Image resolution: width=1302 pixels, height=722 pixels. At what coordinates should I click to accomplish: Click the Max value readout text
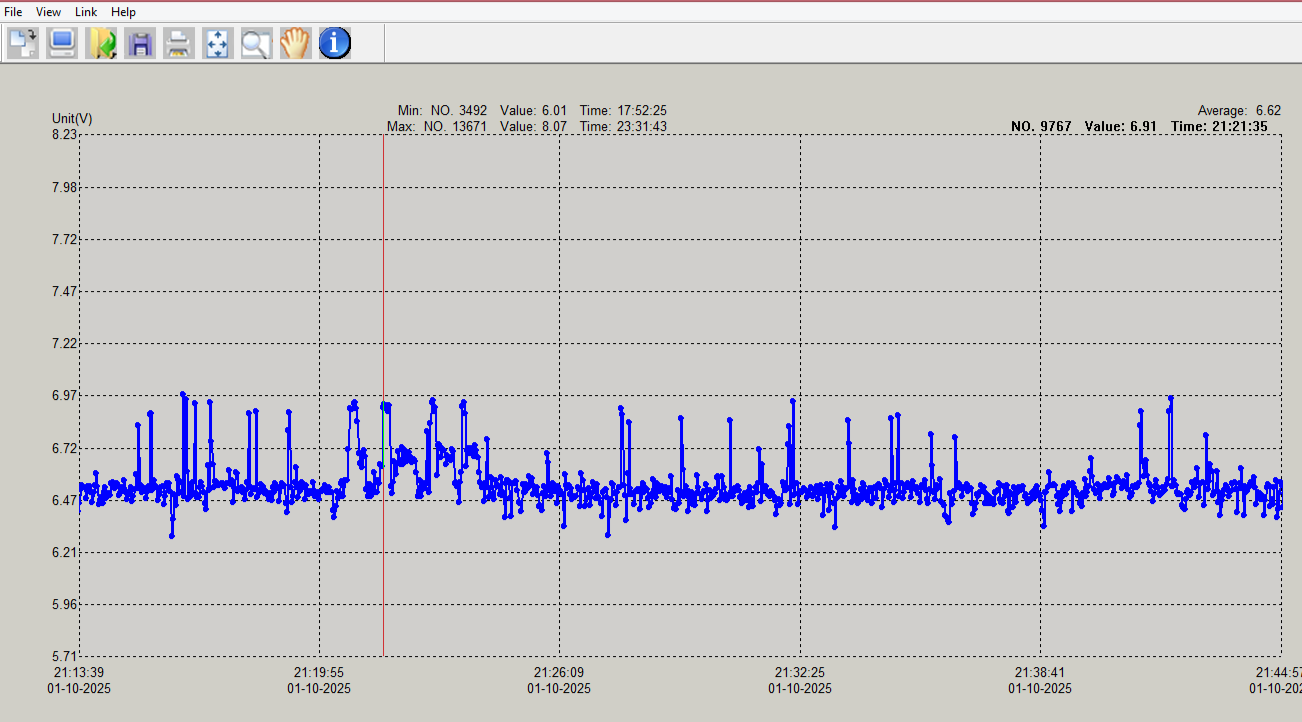527,127
